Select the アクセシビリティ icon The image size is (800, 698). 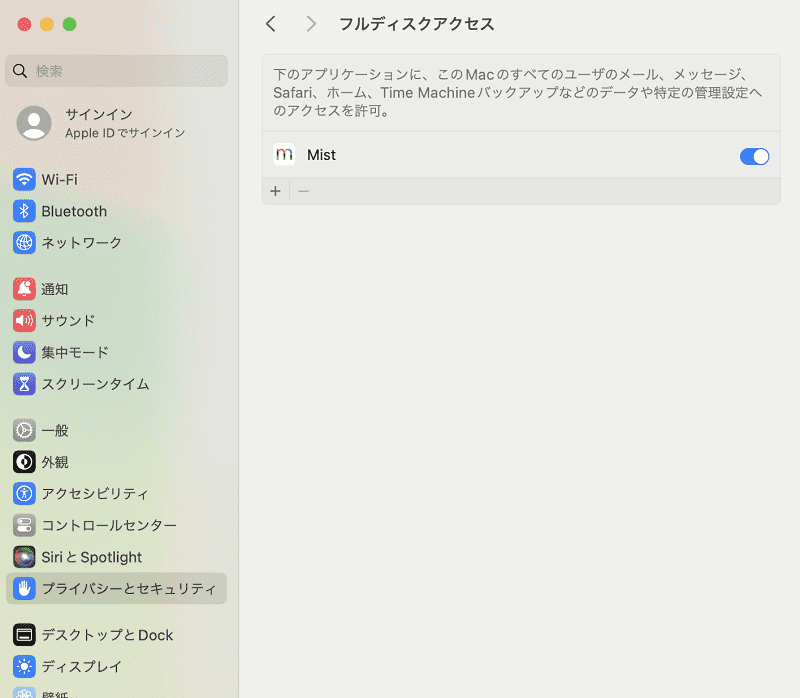24,493
